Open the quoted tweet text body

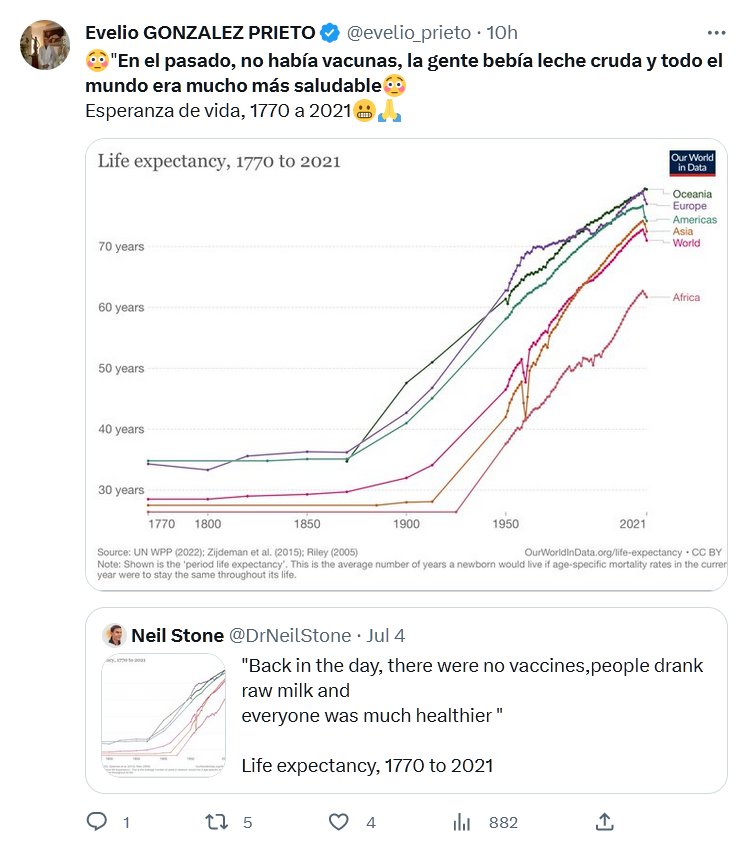472,690
